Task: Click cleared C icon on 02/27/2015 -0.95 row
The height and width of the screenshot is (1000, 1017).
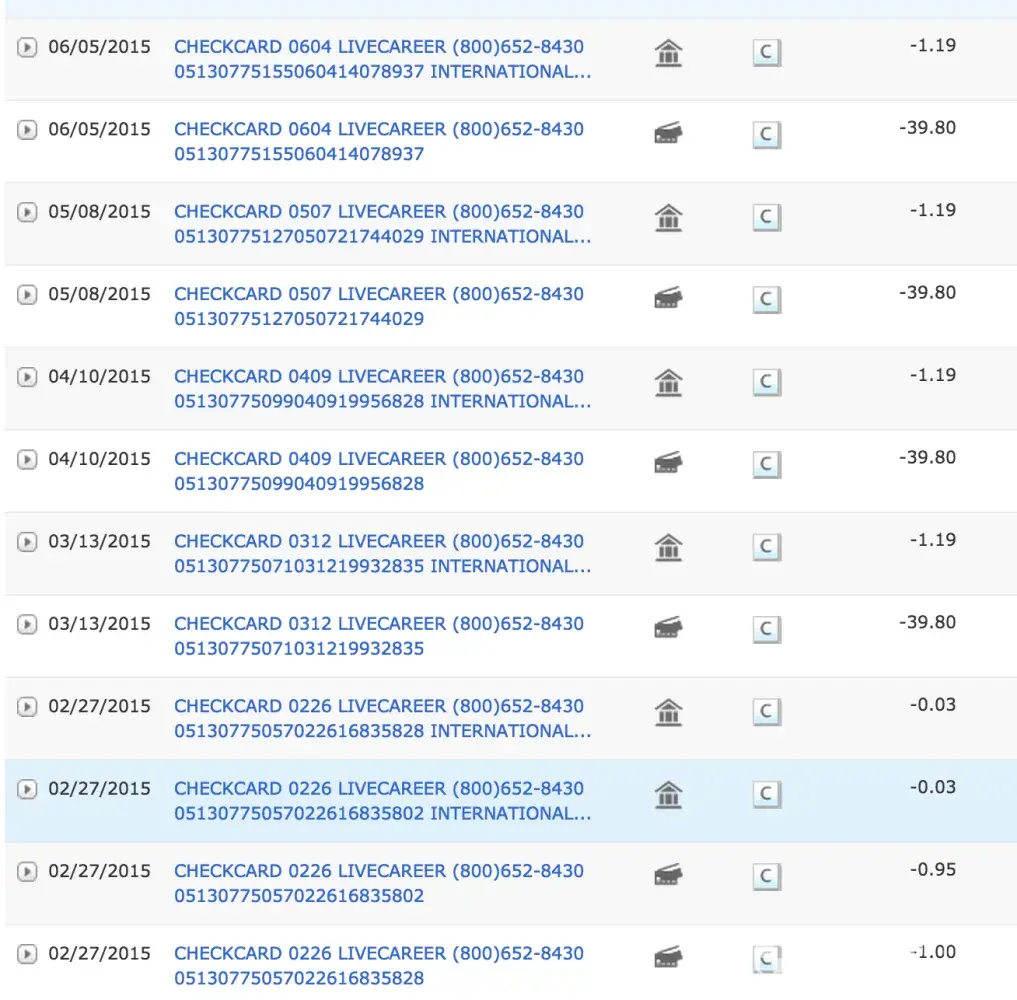Action: pyautogui.click(x=767, y=876)
